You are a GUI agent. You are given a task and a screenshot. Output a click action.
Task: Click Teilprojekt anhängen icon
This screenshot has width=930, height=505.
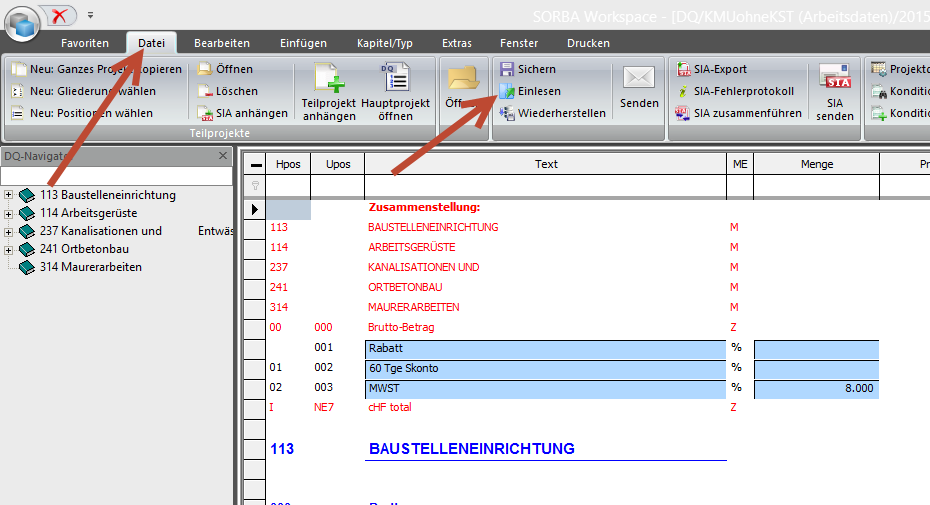[x=328, y=78]
